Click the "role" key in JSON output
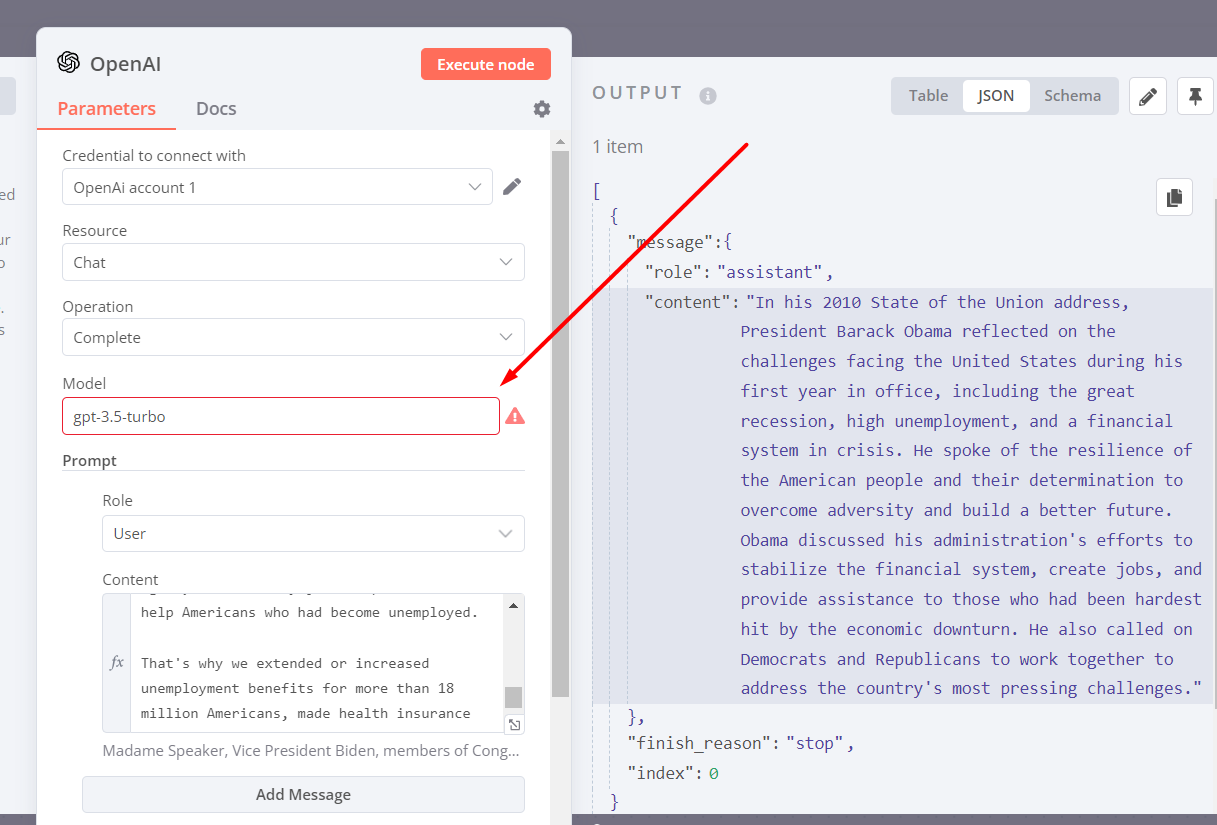The height and width of the screenshot is (825, 1217). click(x=672, y=272)
